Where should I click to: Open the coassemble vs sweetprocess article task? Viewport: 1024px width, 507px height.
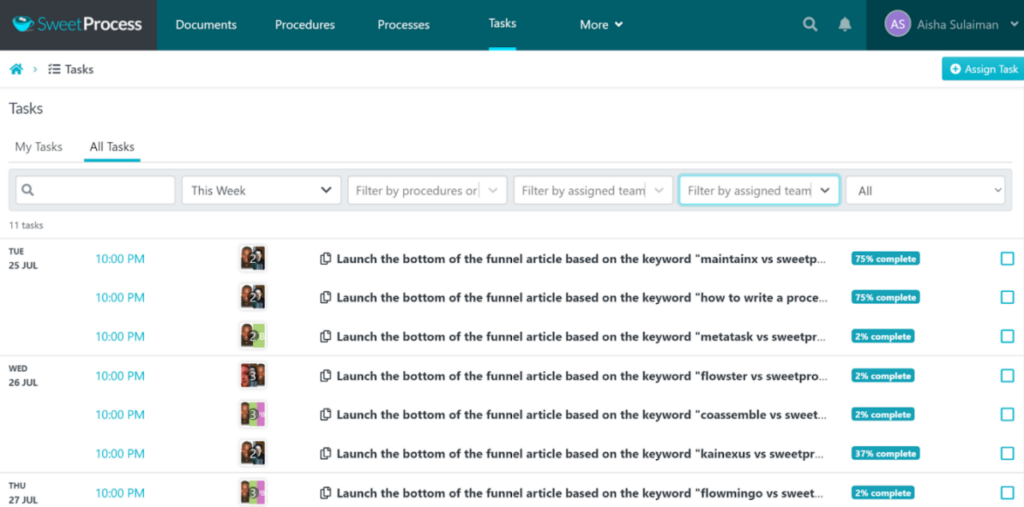(582, 414)
